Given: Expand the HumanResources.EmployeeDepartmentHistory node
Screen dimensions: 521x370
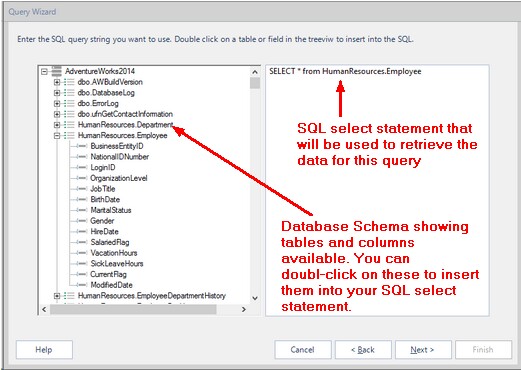Looking at the screenshot, I should click(57, 296).
